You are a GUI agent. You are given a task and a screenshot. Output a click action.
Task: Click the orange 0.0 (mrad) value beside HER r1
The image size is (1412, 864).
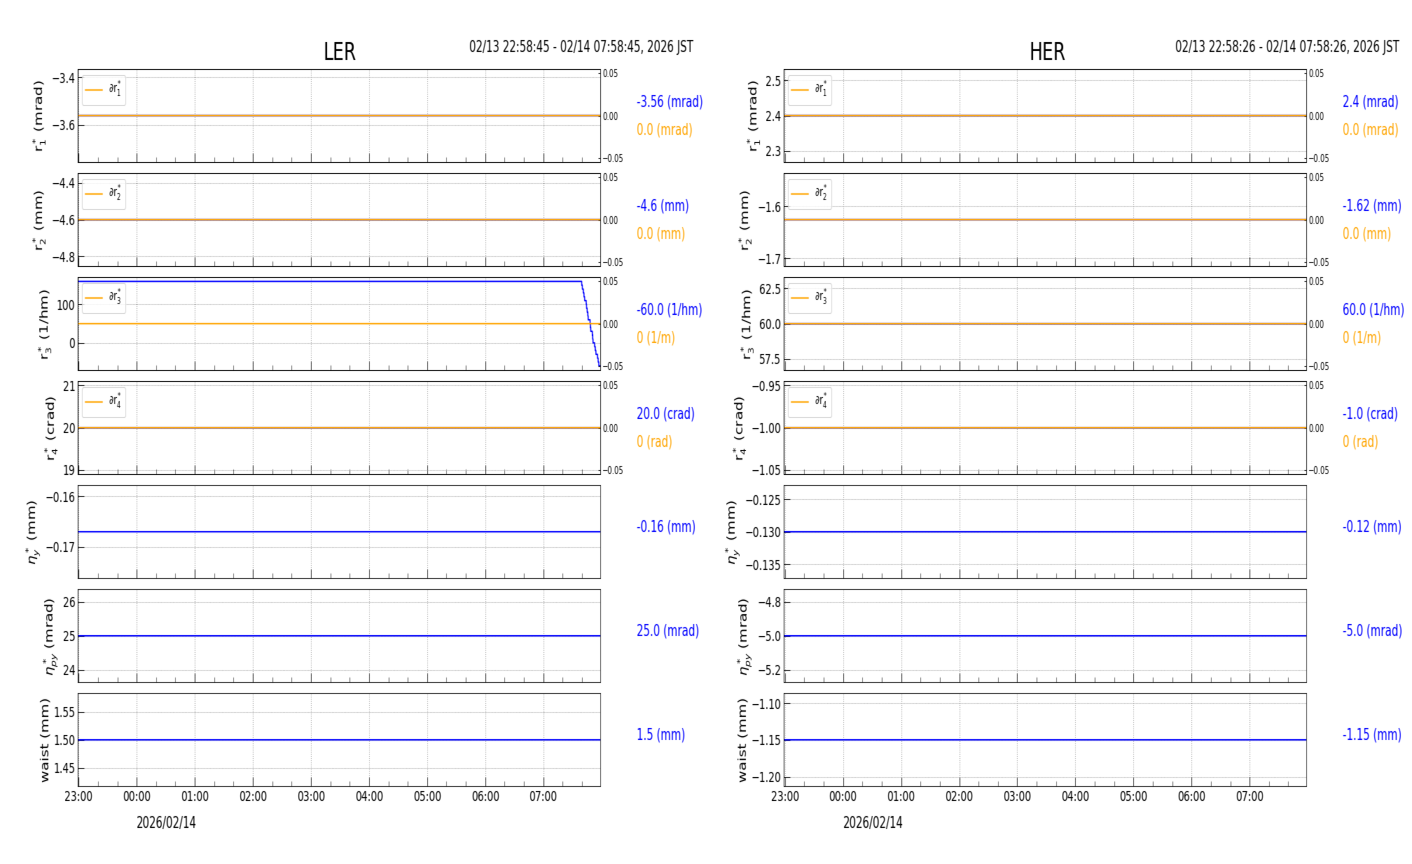(1371, 130)
